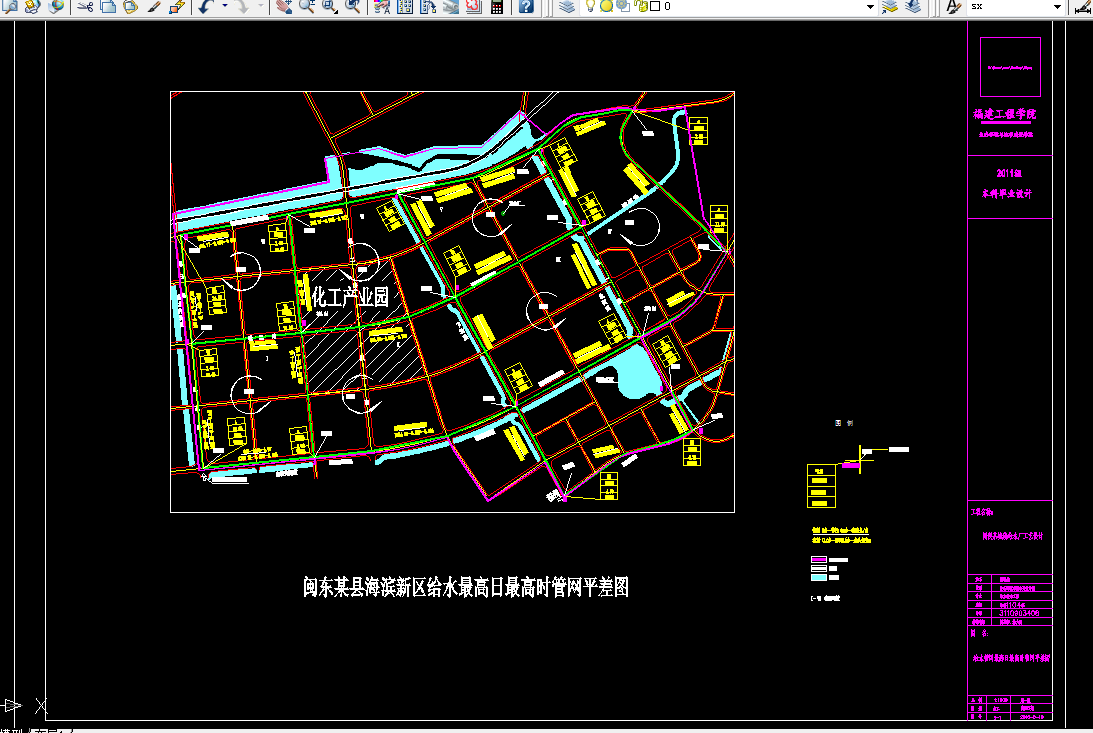Expand the redo history dropdown arrow
This screenshot has height=733, width=1093.
[261, 6]
